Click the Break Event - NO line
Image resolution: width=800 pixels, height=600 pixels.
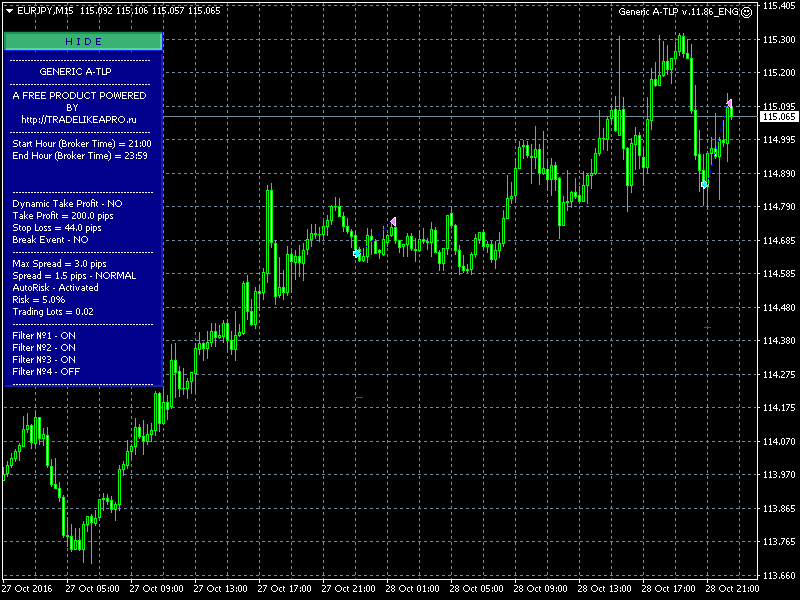pos(51,240)
